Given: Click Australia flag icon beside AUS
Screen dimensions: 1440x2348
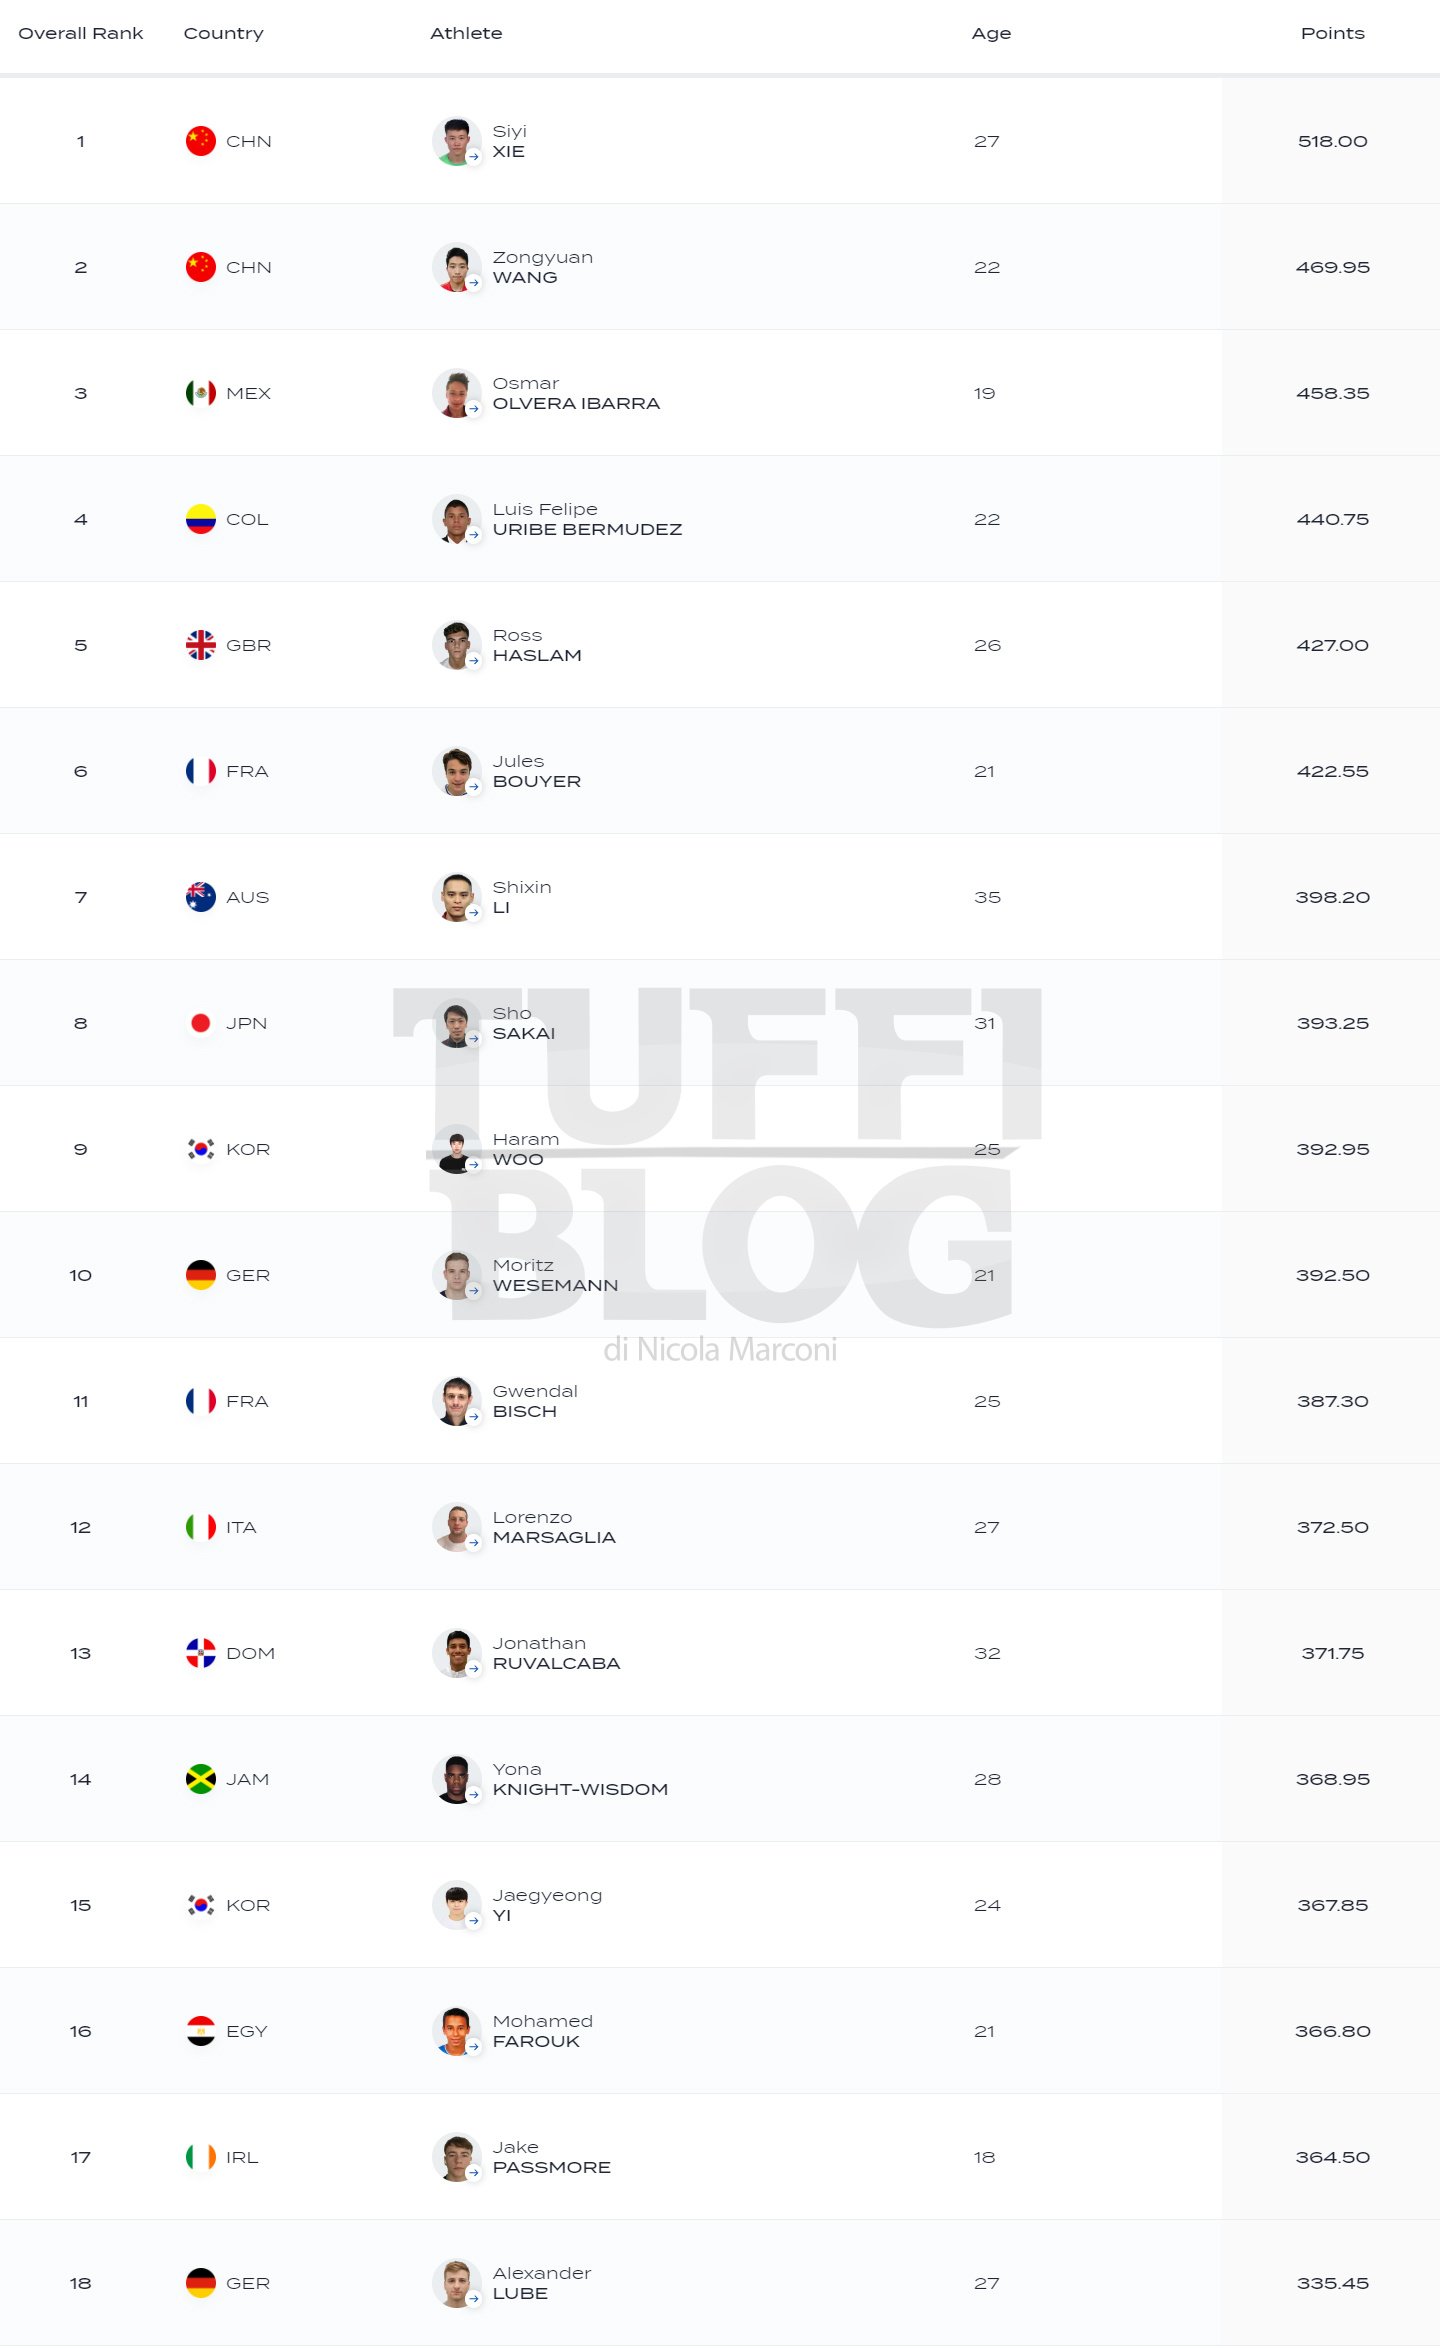Looking at the screenshot, I should (201, 897).
